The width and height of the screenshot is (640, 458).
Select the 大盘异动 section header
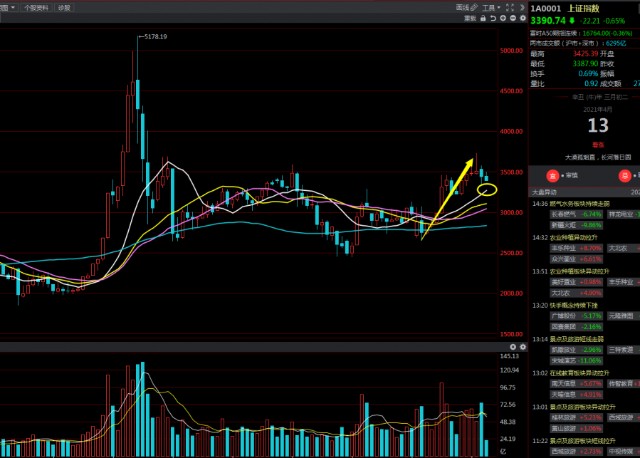click(x=545, y=191)
